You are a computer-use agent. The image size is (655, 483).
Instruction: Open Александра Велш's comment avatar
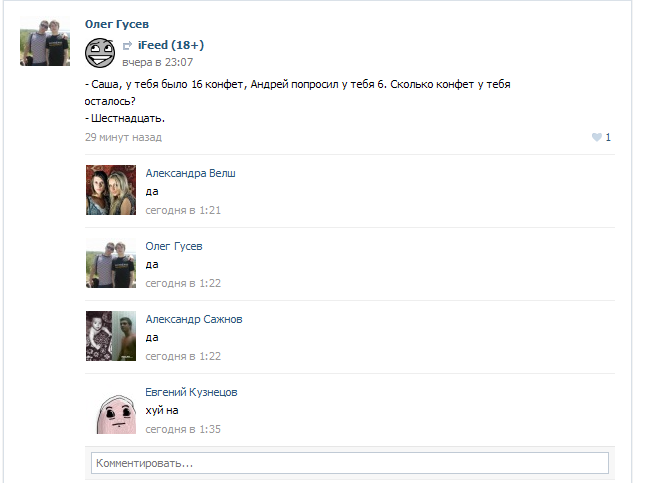pyautogui.click(x=111, y=190)
